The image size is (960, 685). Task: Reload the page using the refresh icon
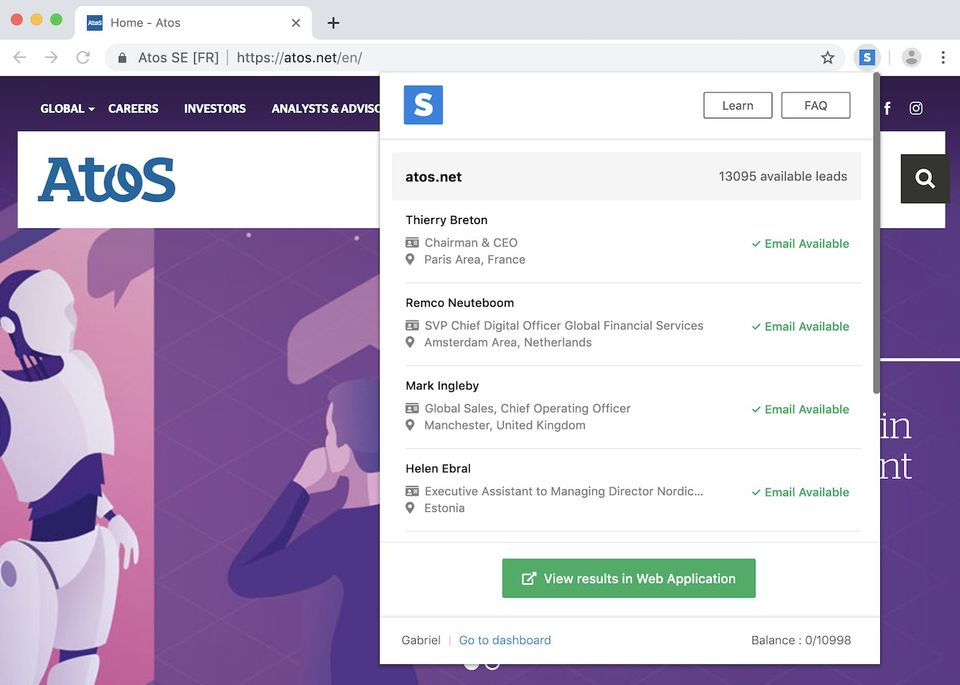coord(83,58)
